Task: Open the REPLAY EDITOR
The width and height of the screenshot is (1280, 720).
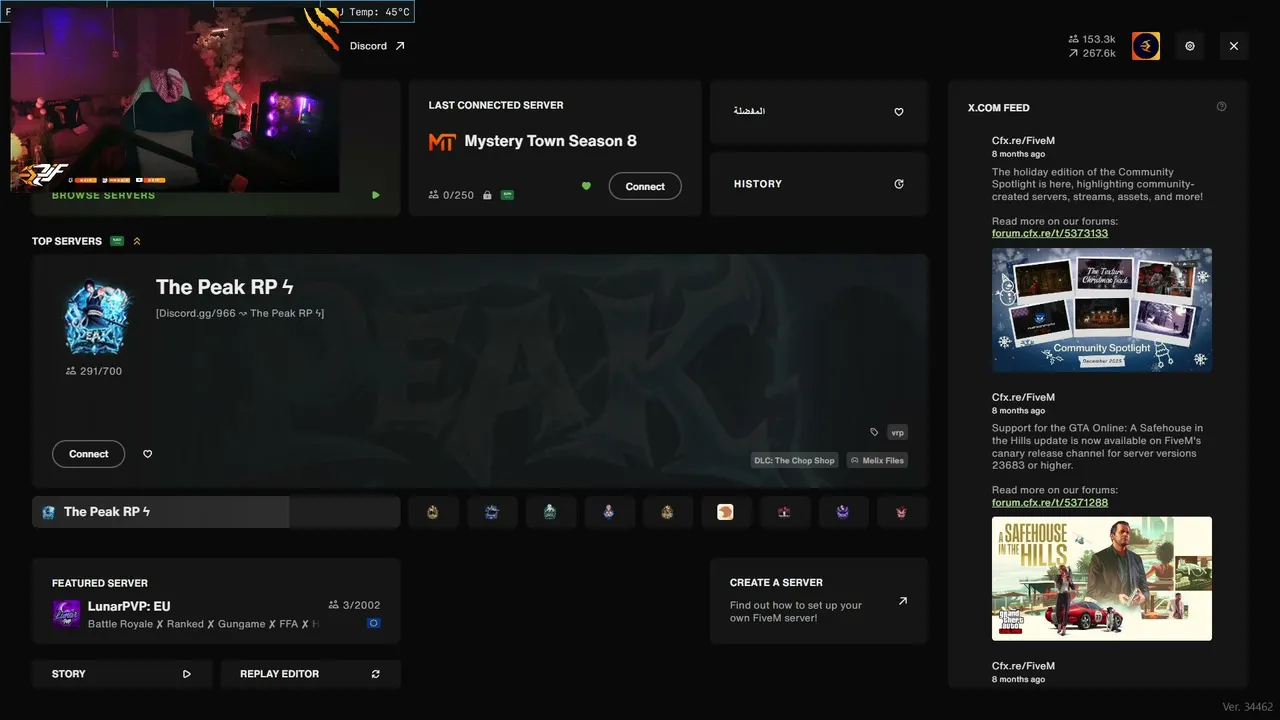Action: click(310, 674)
